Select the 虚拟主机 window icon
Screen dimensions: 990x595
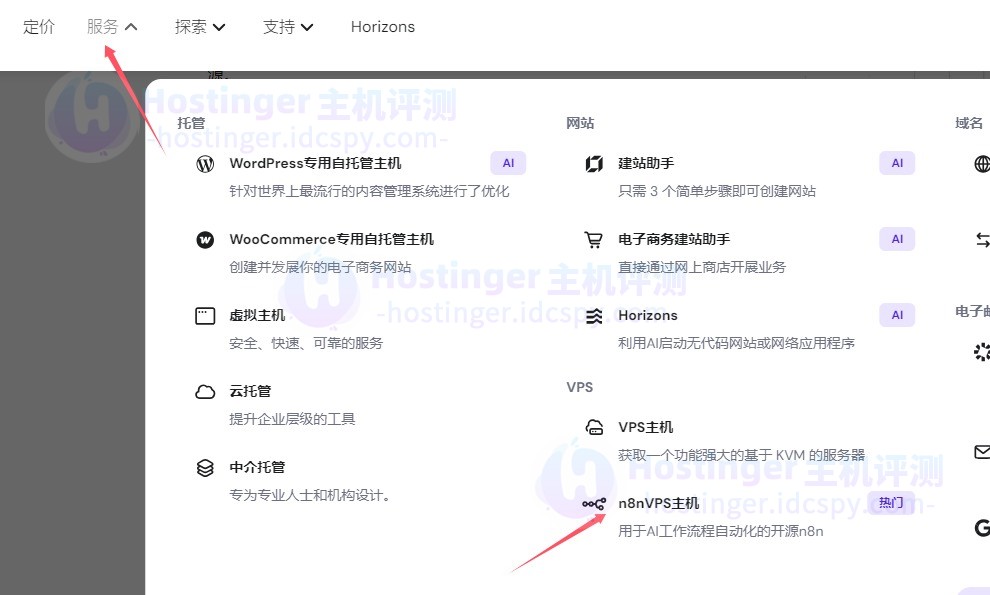click(x=205, y=316)
